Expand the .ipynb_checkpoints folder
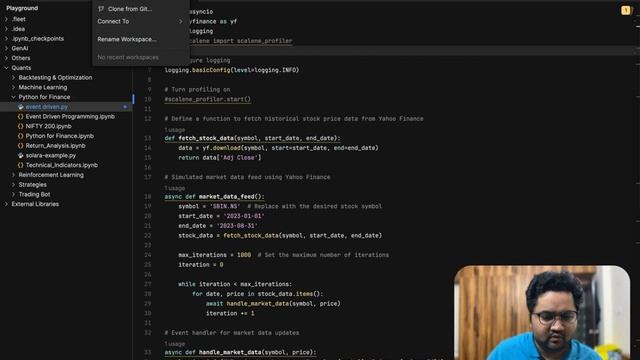 6,39
